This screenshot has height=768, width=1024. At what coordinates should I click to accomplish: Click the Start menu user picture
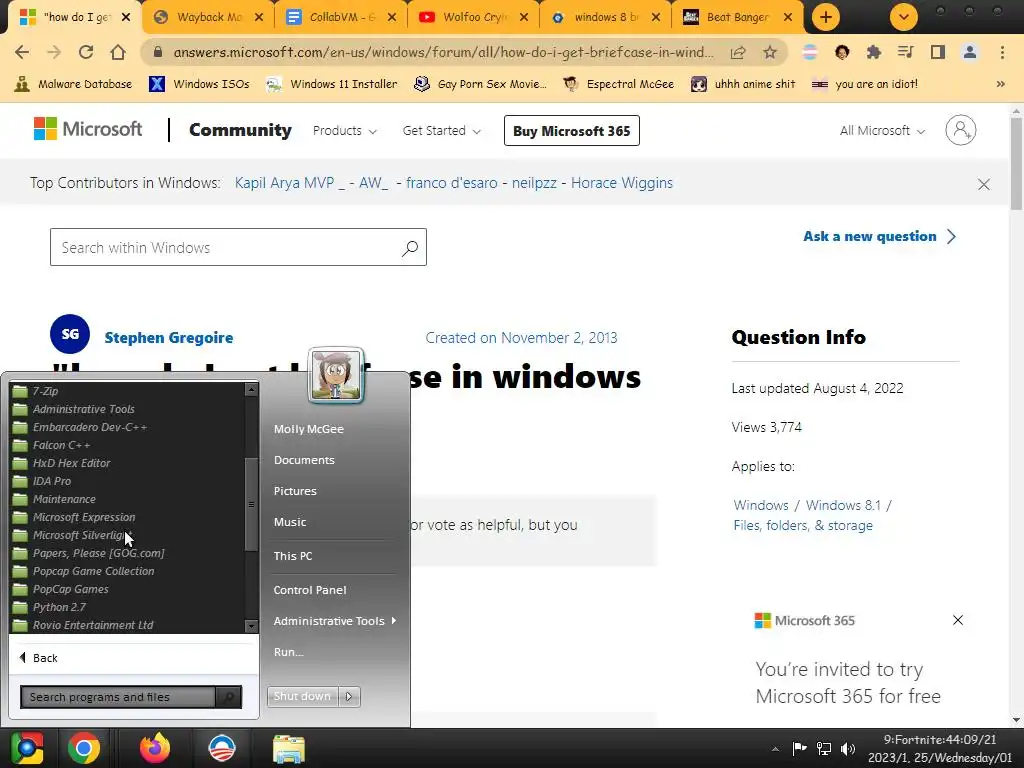coord(336,375)
